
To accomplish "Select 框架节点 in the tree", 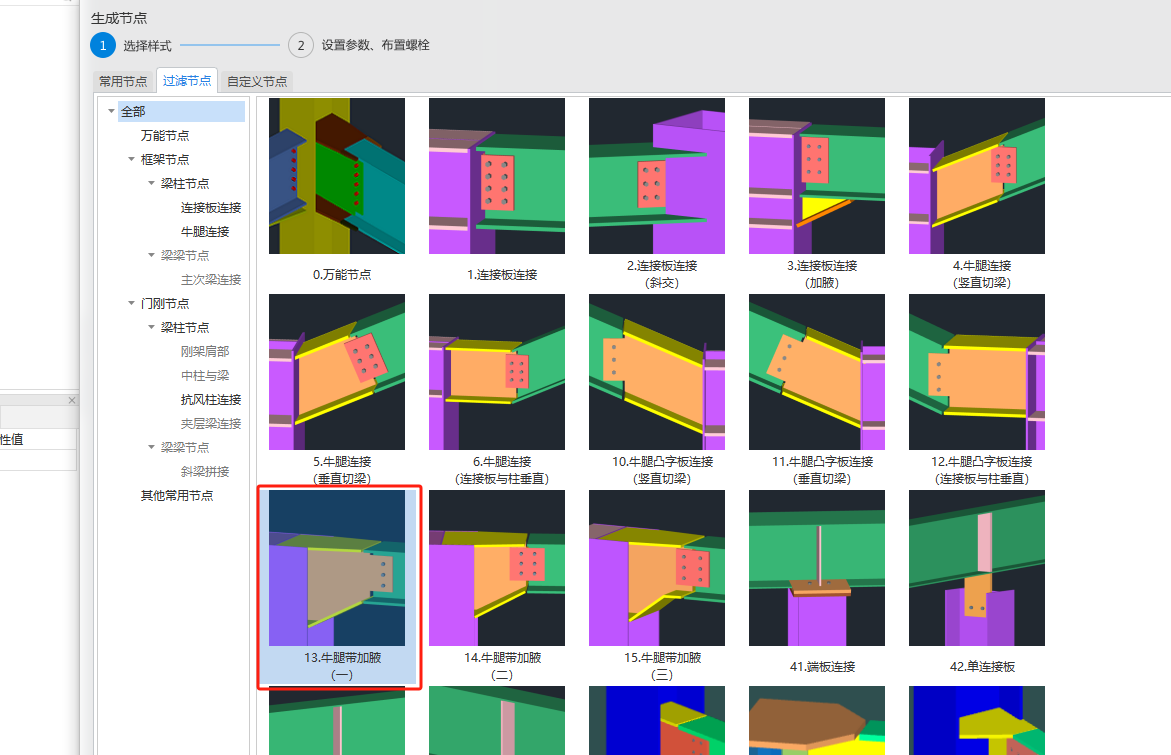I will [165, 159].
